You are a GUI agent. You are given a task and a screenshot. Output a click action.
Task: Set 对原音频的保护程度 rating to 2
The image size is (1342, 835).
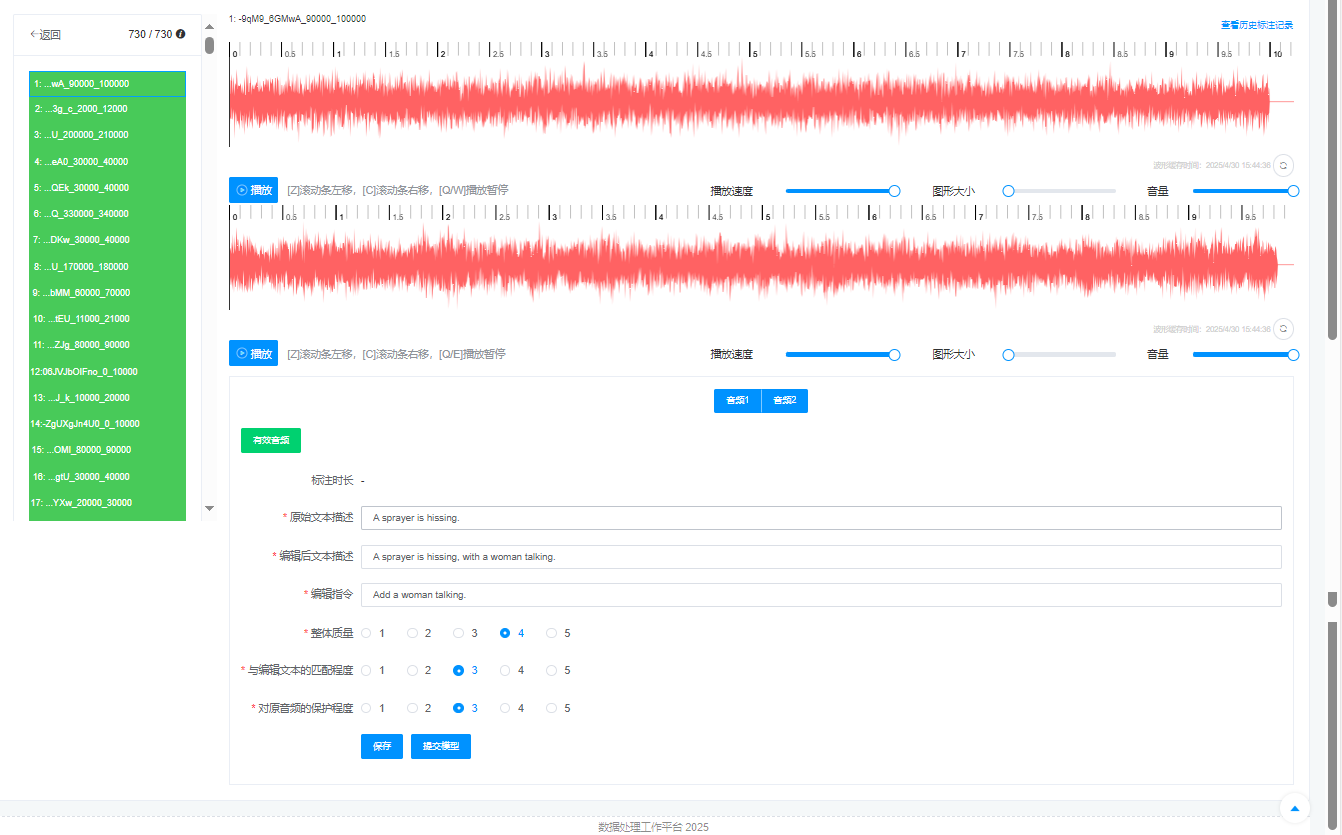click(x=412, y=708)
